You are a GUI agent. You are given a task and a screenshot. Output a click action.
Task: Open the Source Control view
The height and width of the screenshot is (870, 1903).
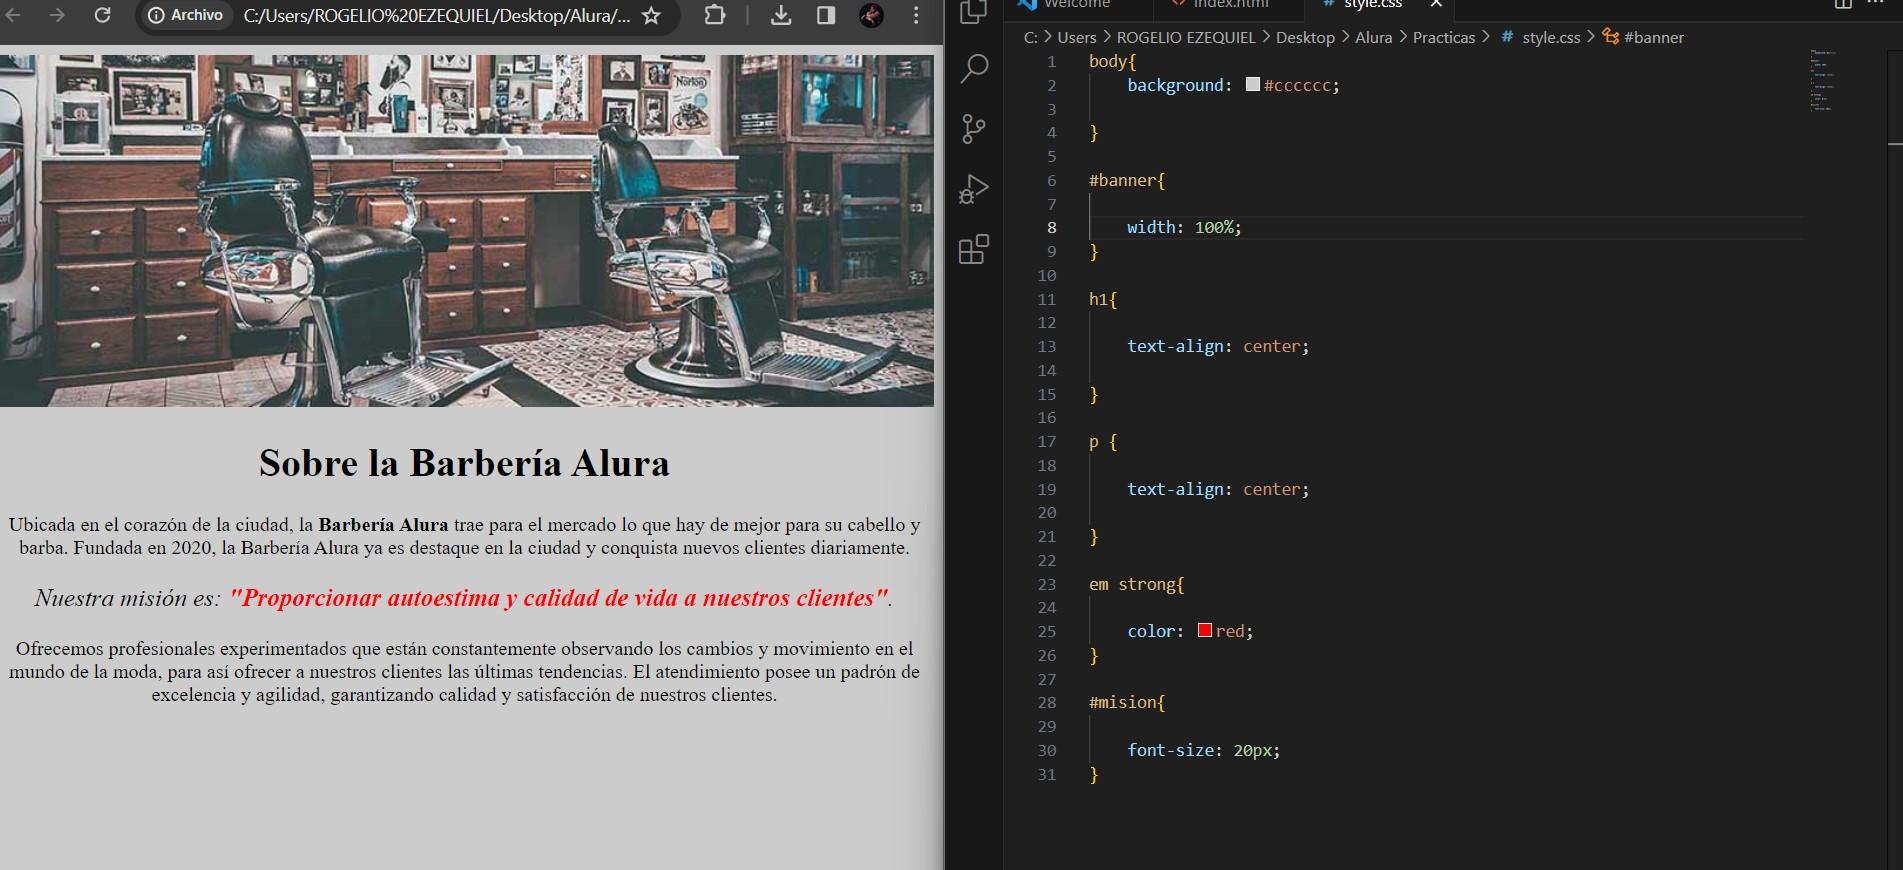coord(974,129)
